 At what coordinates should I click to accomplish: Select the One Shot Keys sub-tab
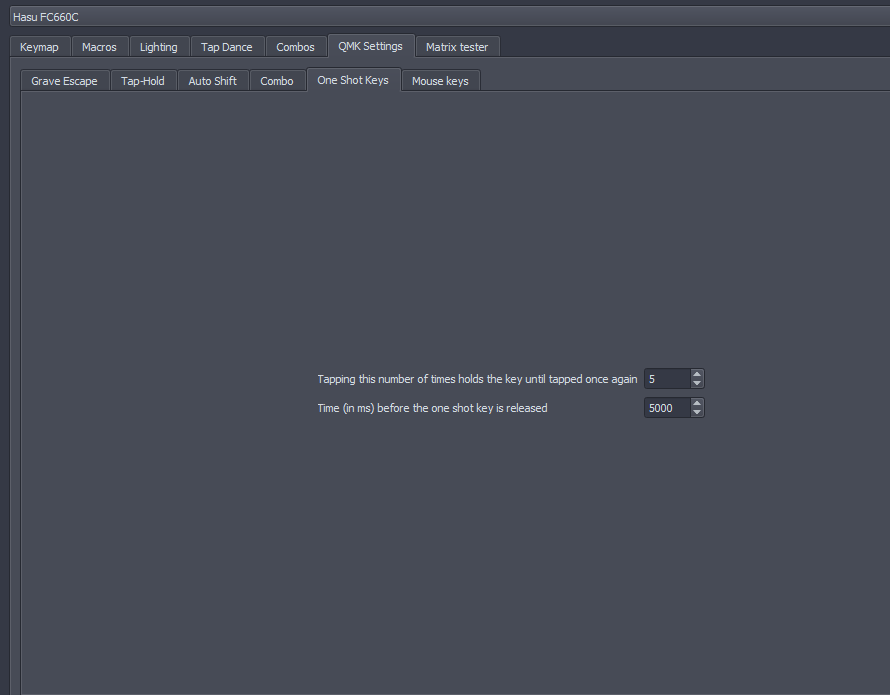click(x=353, y=80)
